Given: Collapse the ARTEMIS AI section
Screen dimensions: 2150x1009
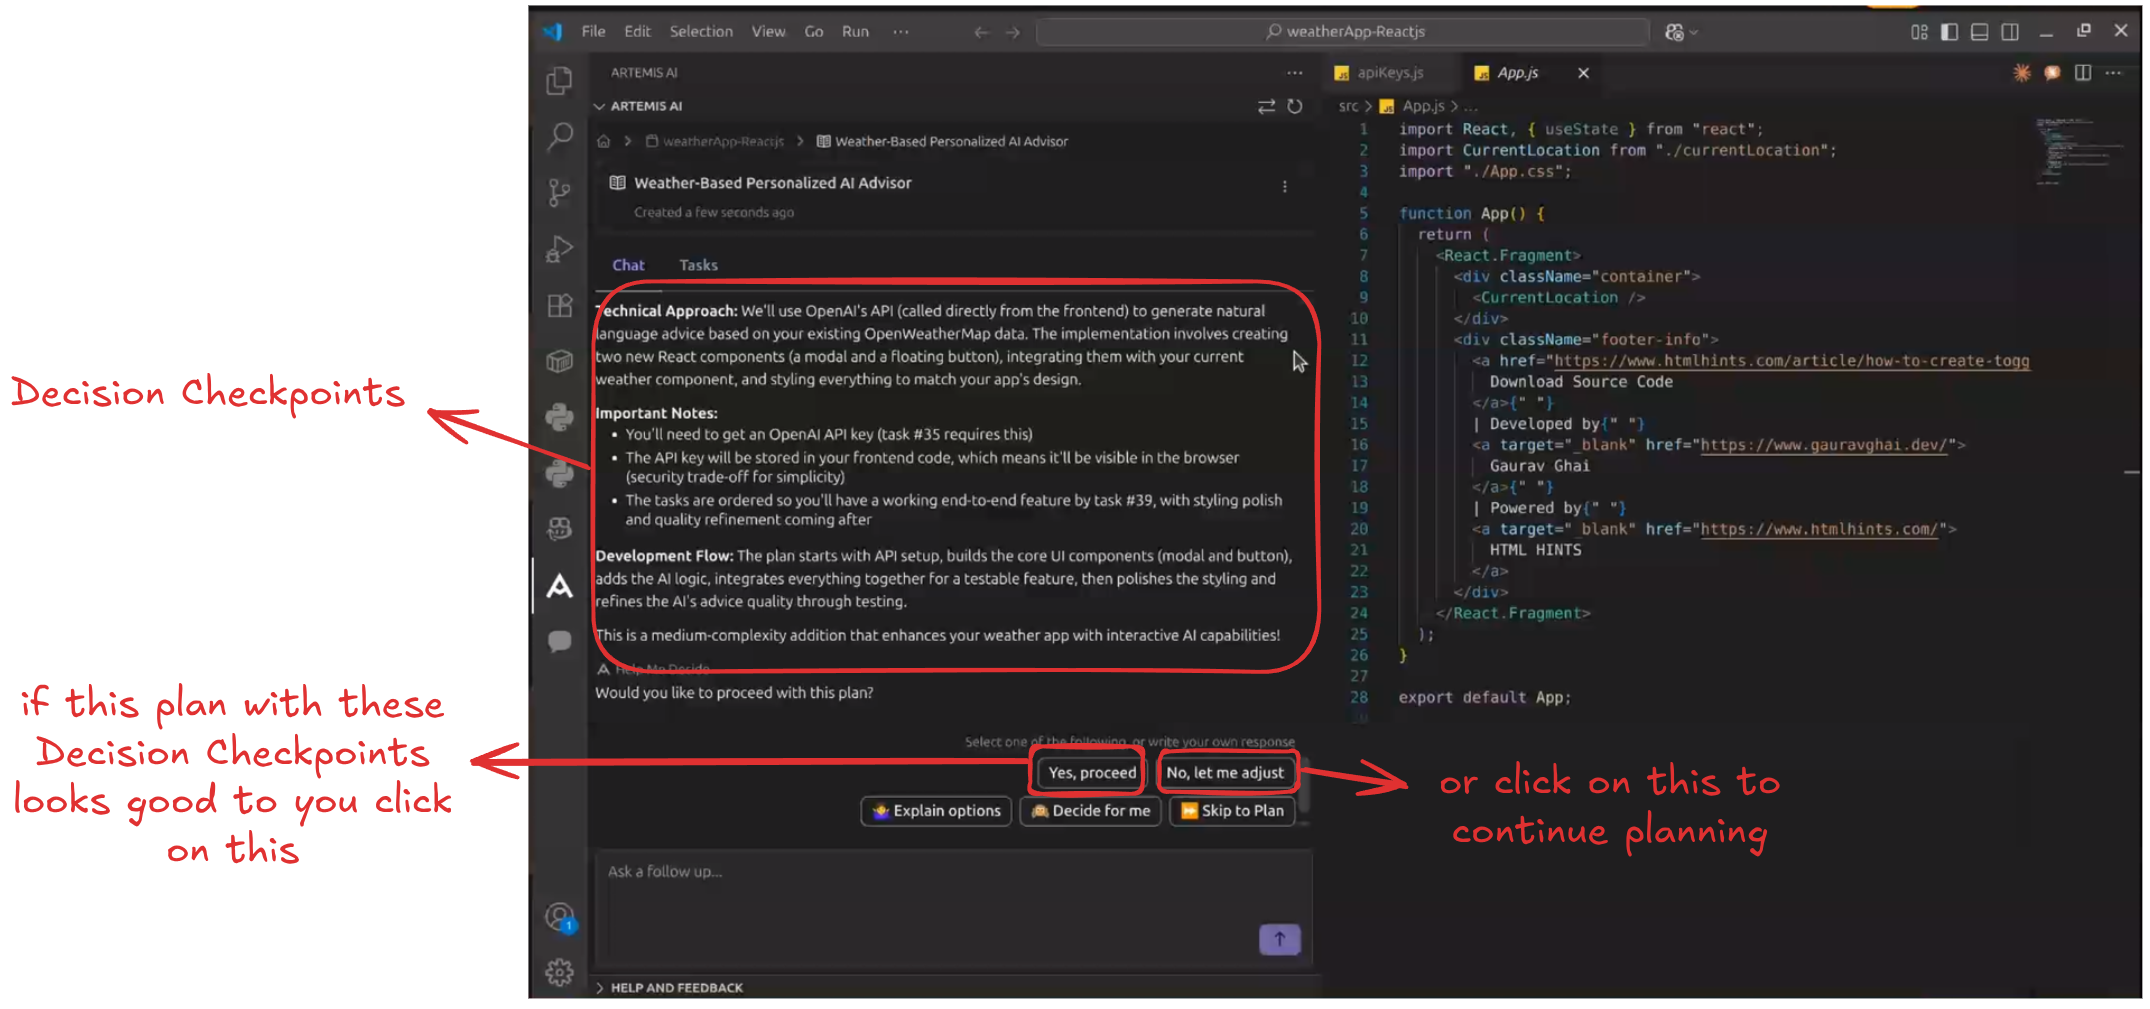Looking at the screenshot, I should [x=600, y=106].
